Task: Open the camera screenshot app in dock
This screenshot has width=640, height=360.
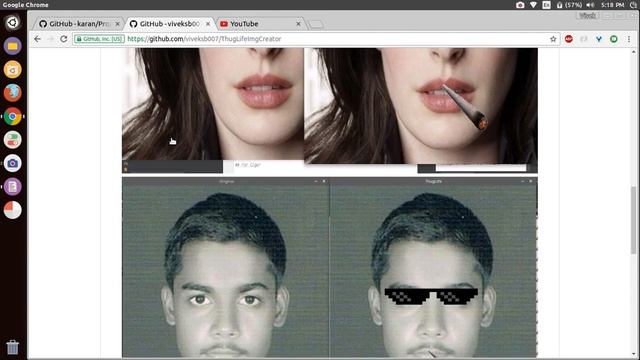Action: [x=12, y=163]
